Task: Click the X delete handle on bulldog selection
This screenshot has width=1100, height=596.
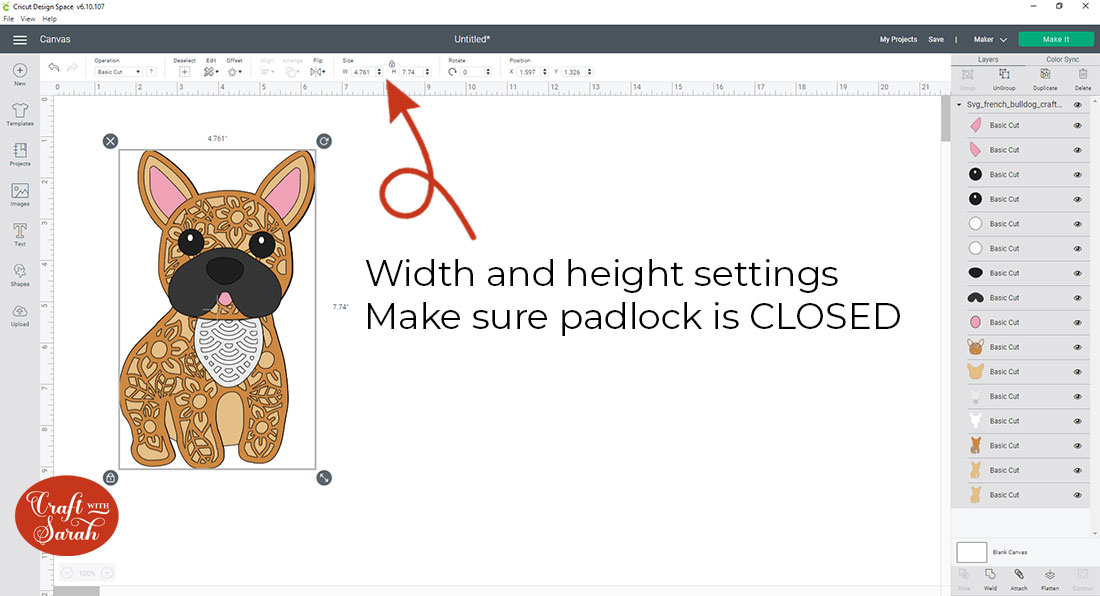Action: (x=110, y=141)
